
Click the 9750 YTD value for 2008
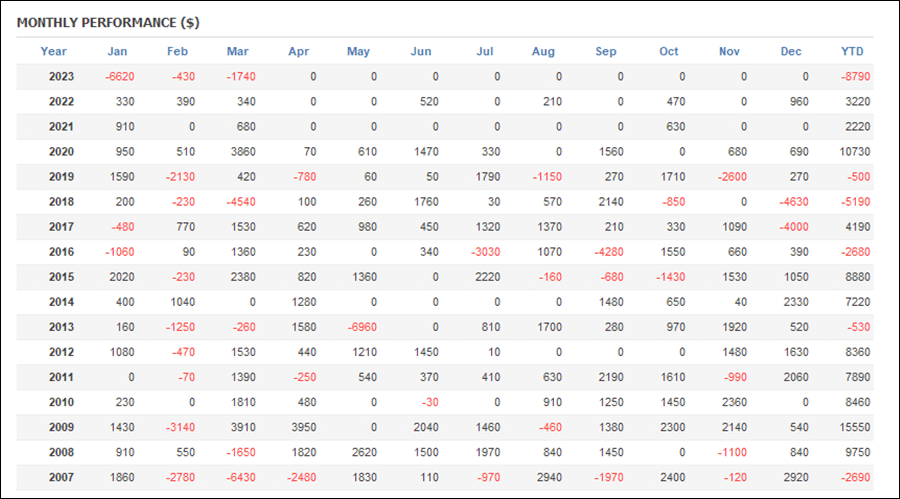coord(858,452)
